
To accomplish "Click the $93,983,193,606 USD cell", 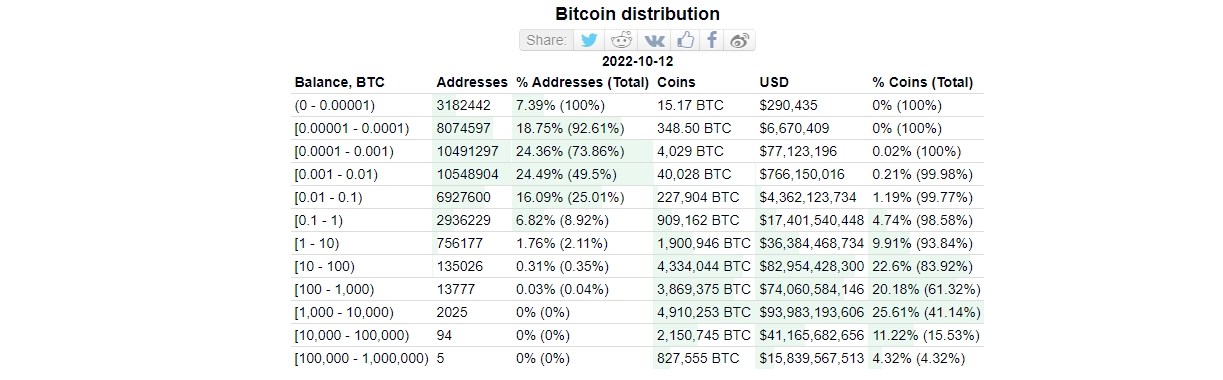I will tap(812, 312).
